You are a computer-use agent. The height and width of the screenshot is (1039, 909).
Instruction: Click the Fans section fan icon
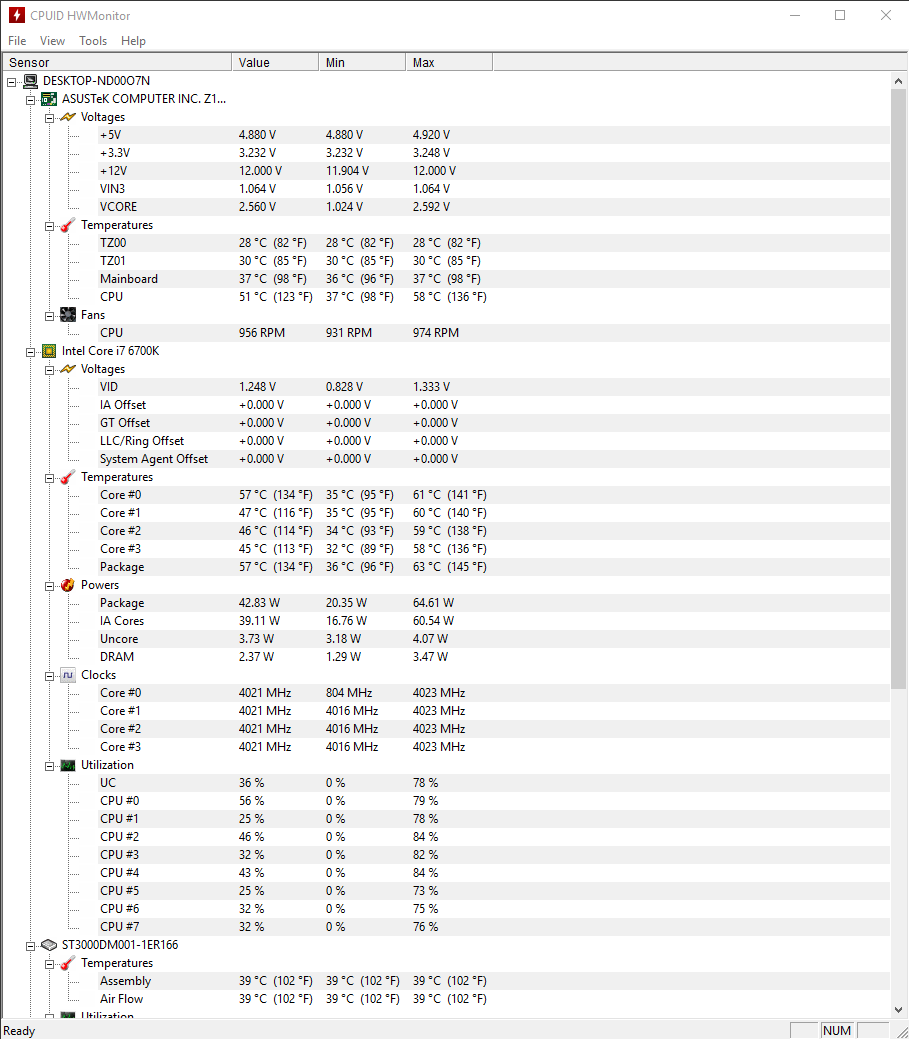68,315
